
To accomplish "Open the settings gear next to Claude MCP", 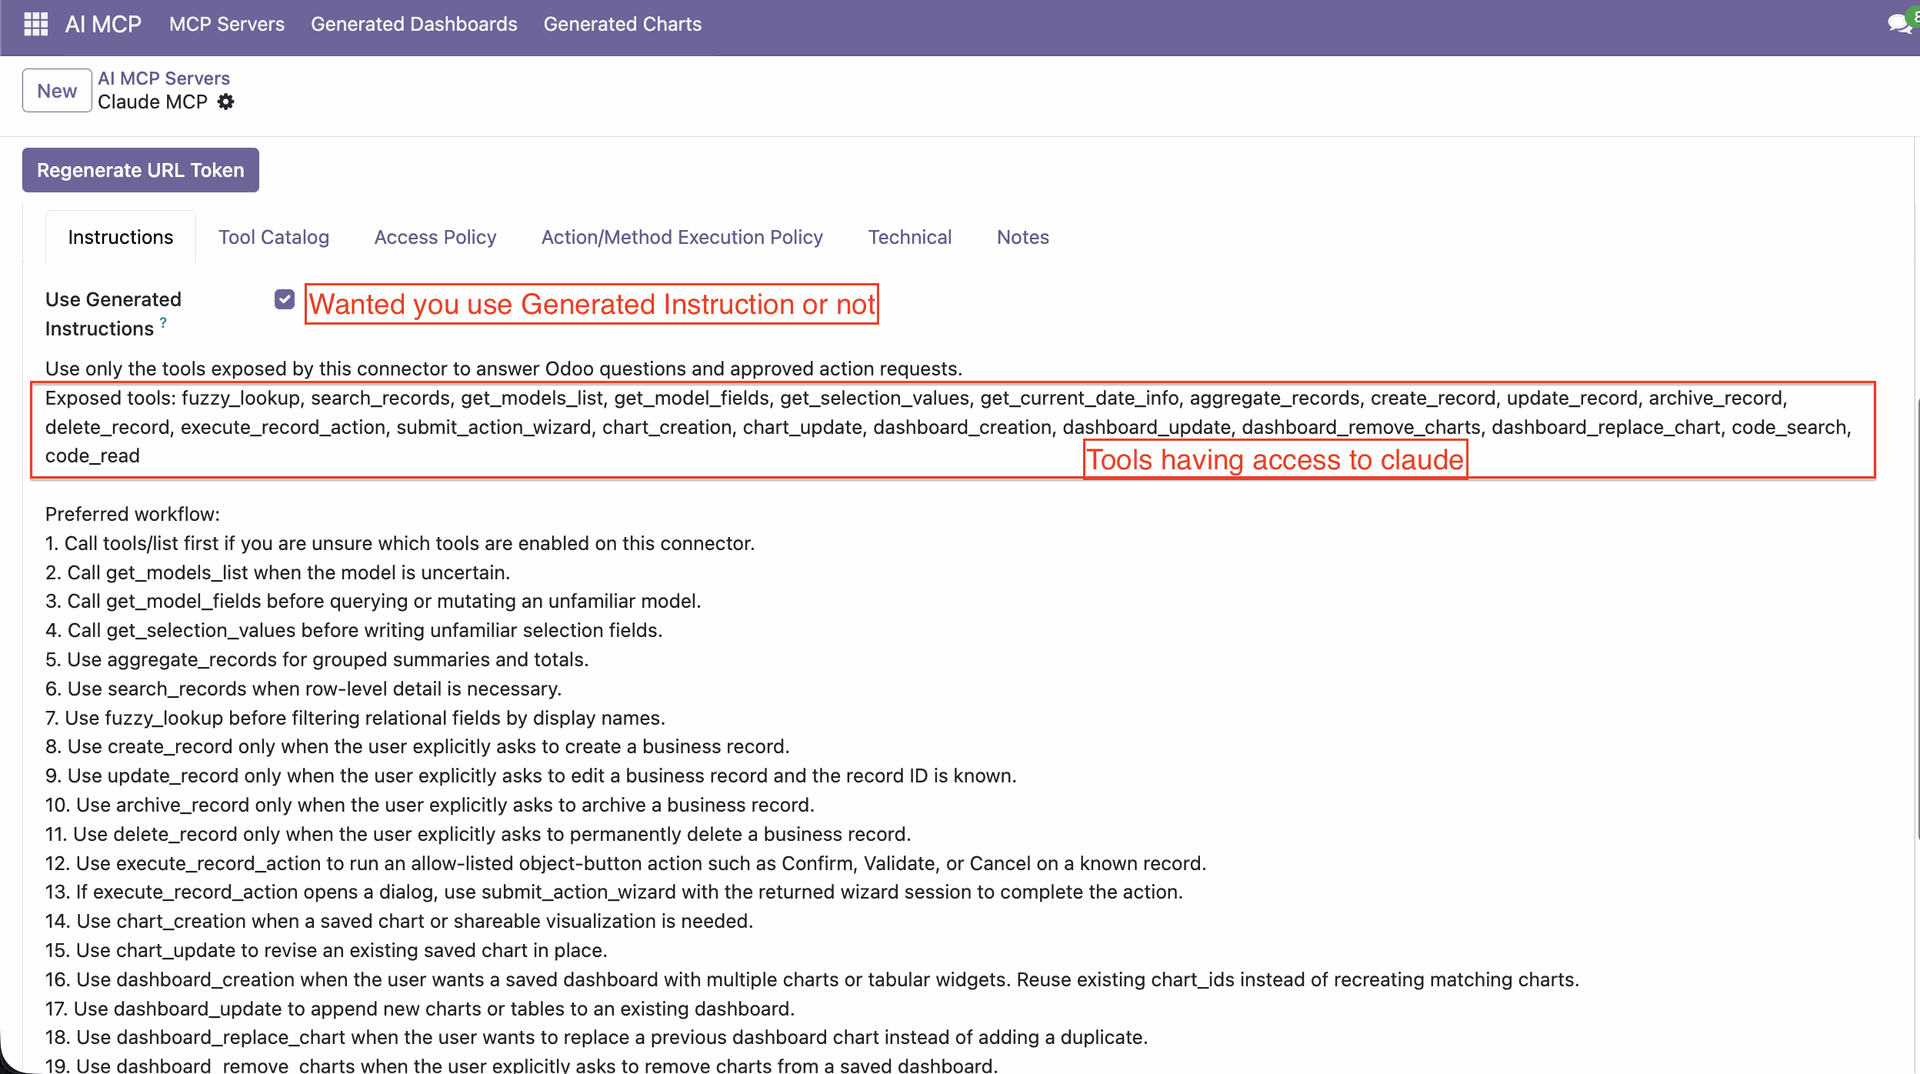I will 226,102.
